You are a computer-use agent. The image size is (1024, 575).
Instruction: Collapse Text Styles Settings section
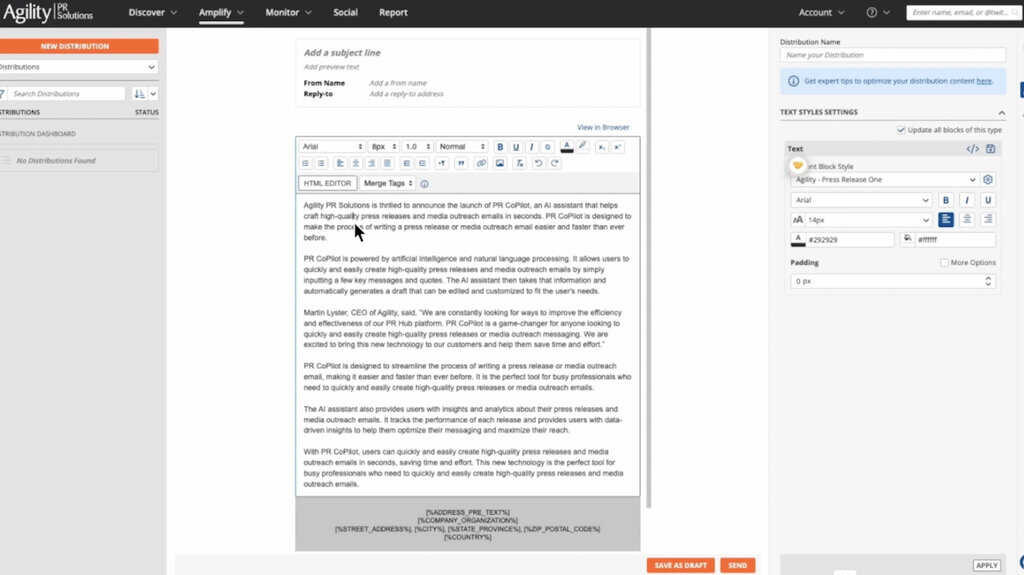coord(1001,113)
